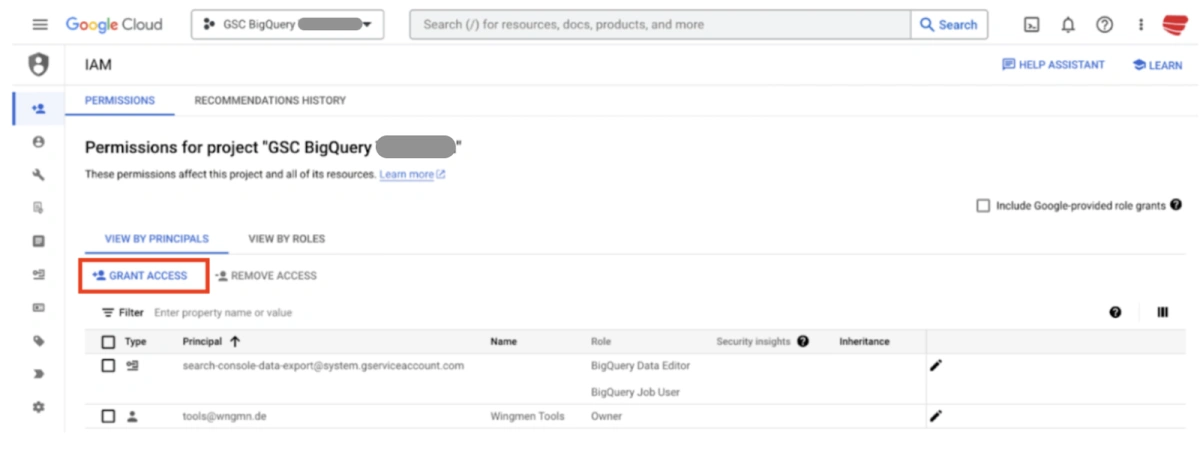Toggle the select-all header checkbox
Image resolution: width=1200 pixels, height=450 pixels.
click(x=108, y=341)
